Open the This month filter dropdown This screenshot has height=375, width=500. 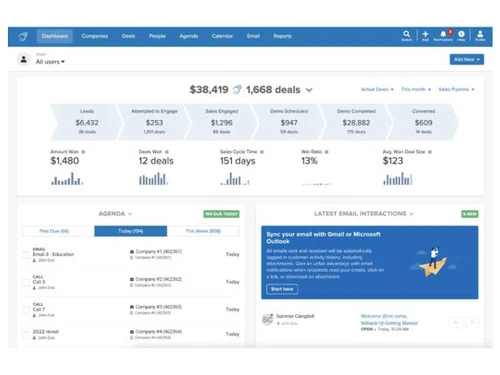(x=416, y=89)
